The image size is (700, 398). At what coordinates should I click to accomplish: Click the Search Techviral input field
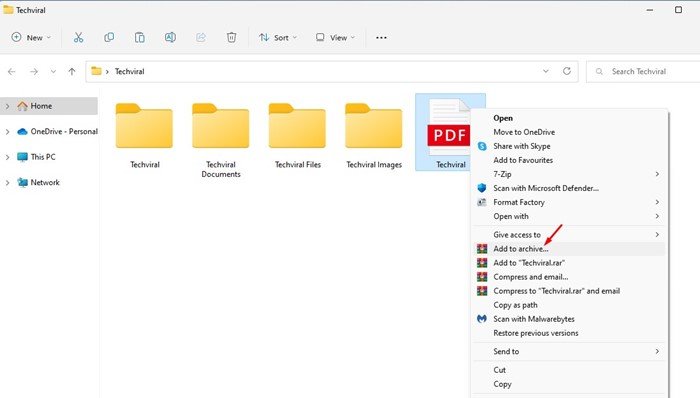[x=644, y=71]
